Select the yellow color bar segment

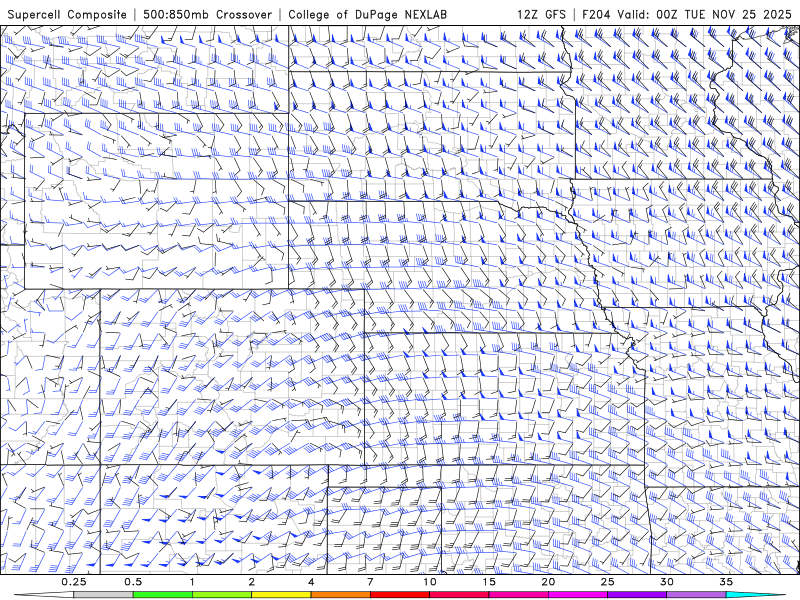[x=281, y=595]
